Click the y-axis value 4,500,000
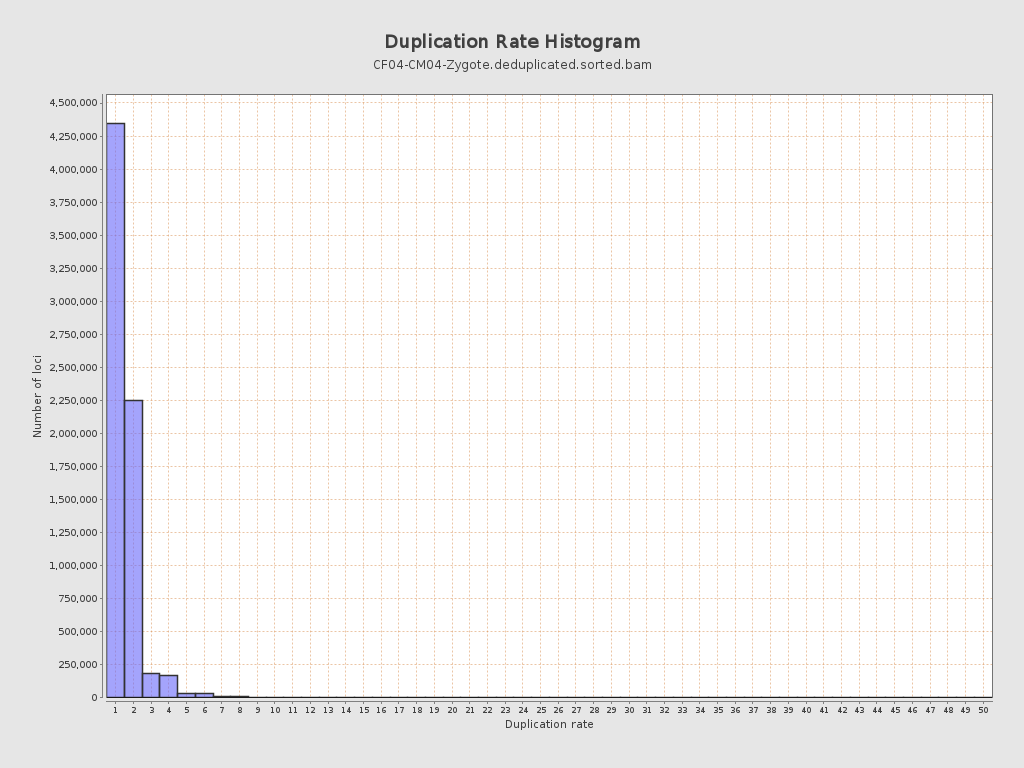 (74, 103)
